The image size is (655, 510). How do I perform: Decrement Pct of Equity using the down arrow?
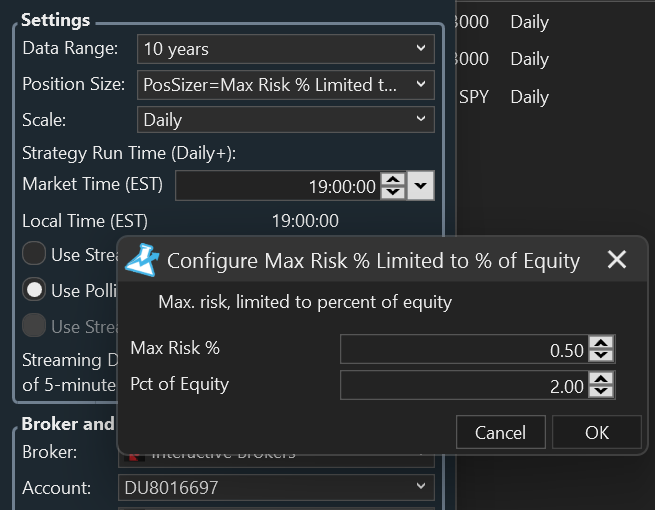coord(600,392)
